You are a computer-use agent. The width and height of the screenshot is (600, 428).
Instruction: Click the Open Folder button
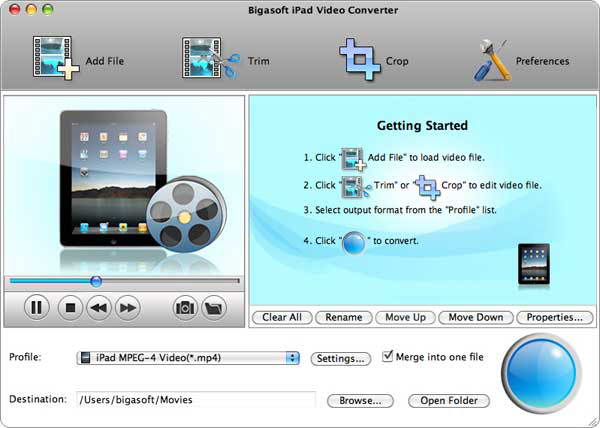tap(449, 401)
